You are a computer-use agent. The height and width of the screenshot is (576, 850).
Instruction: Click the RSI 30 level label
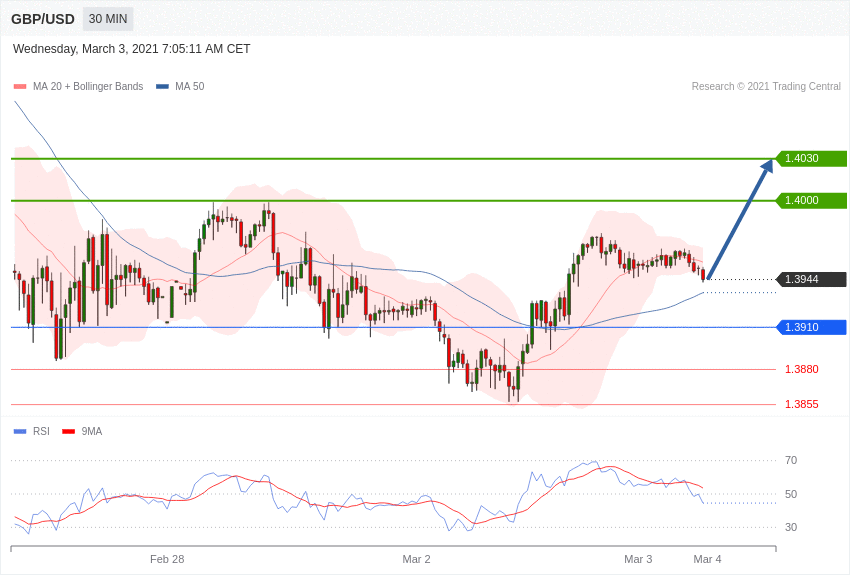(x=791, y=527)
